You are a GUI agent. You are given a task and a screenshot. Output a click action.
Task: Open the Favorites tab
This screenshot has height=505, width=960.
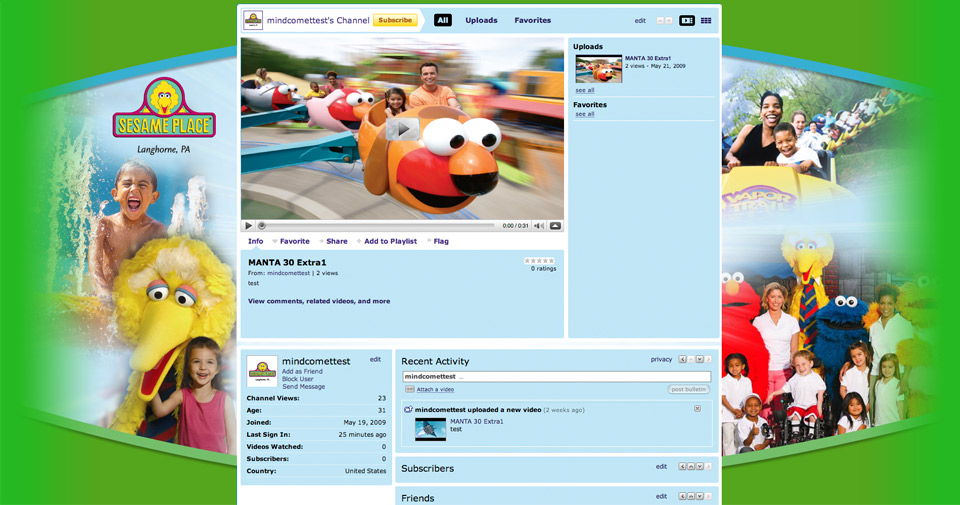(x=533, y=20)
